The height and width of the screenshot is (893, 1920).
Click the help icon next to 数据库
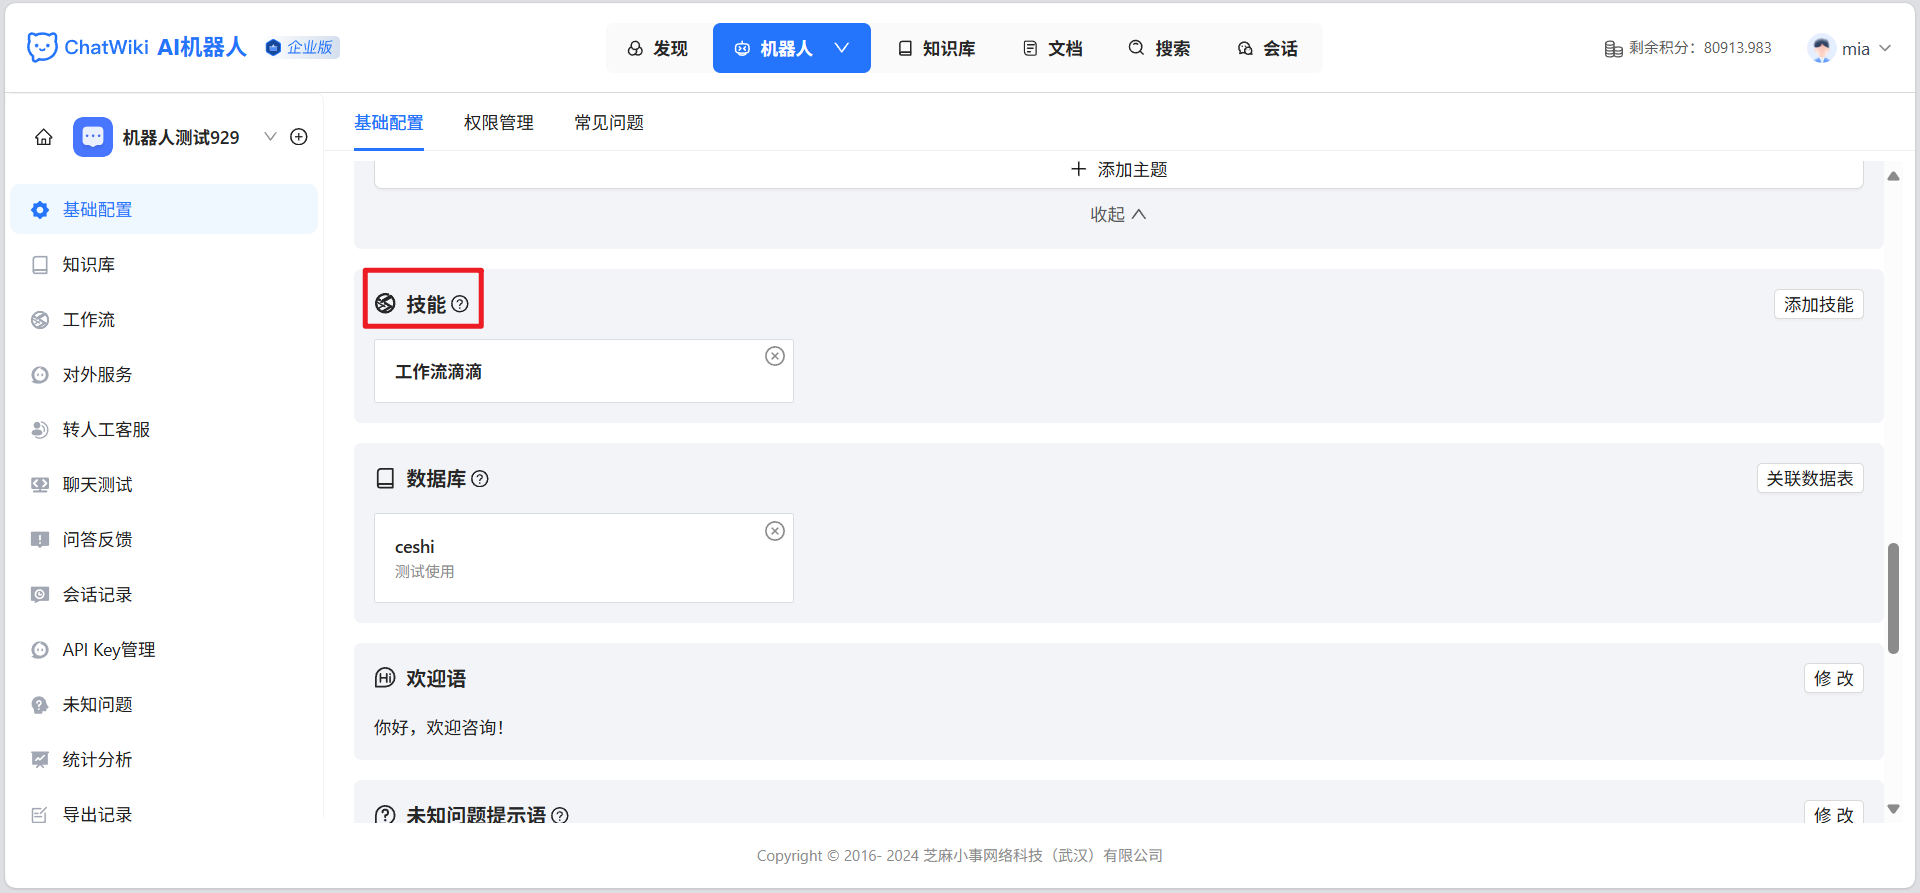pyautogui.click(x=480, y=479)
